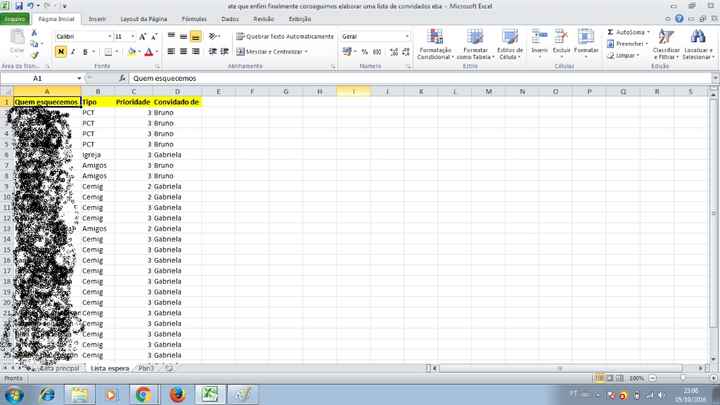Open Formatação Condicional menu
This screenshot has width=720, height=405.
[x=435, y=44]
